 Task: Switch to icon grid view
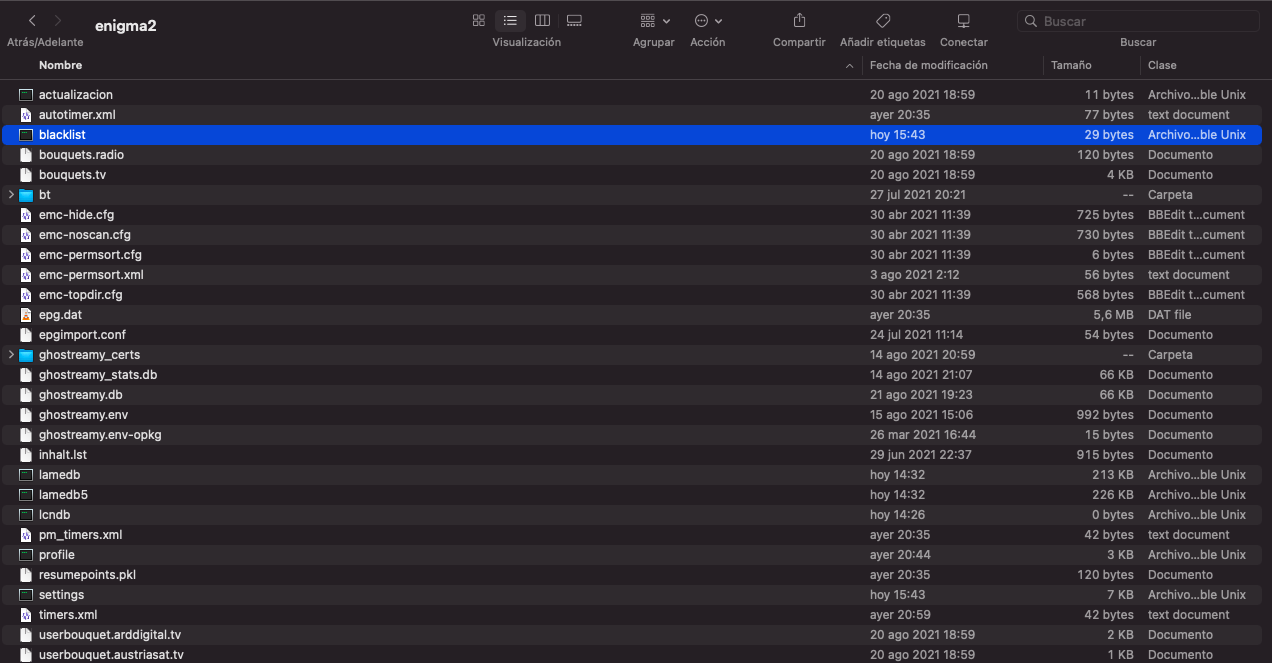pos(478,21)
